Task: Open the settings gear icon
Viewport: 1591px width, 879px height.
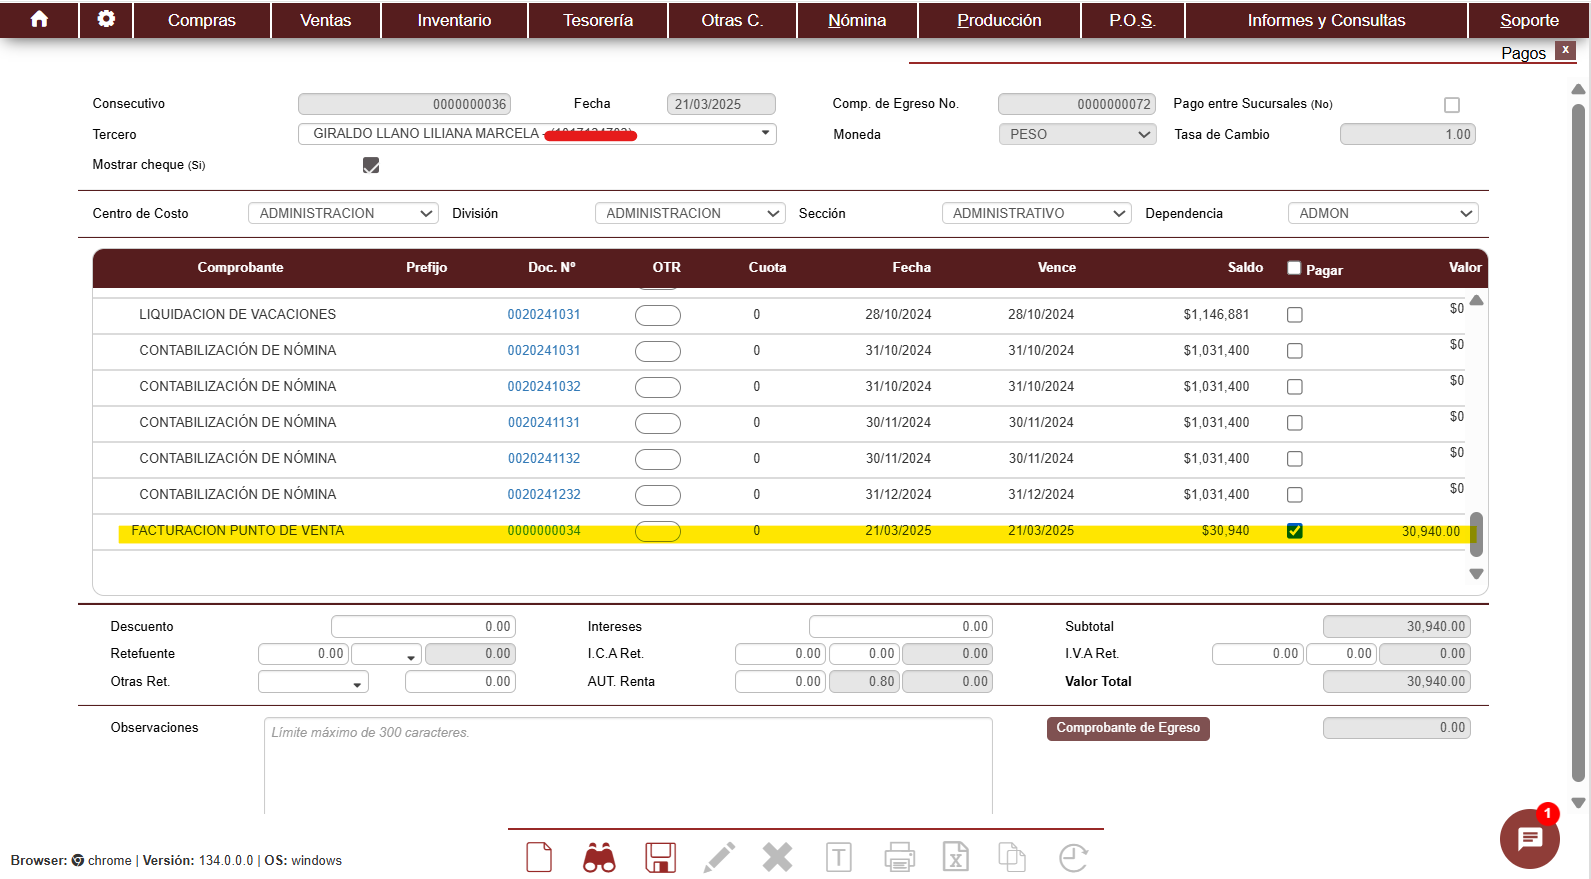Action: pyautogui.click(x=106, y=19)
